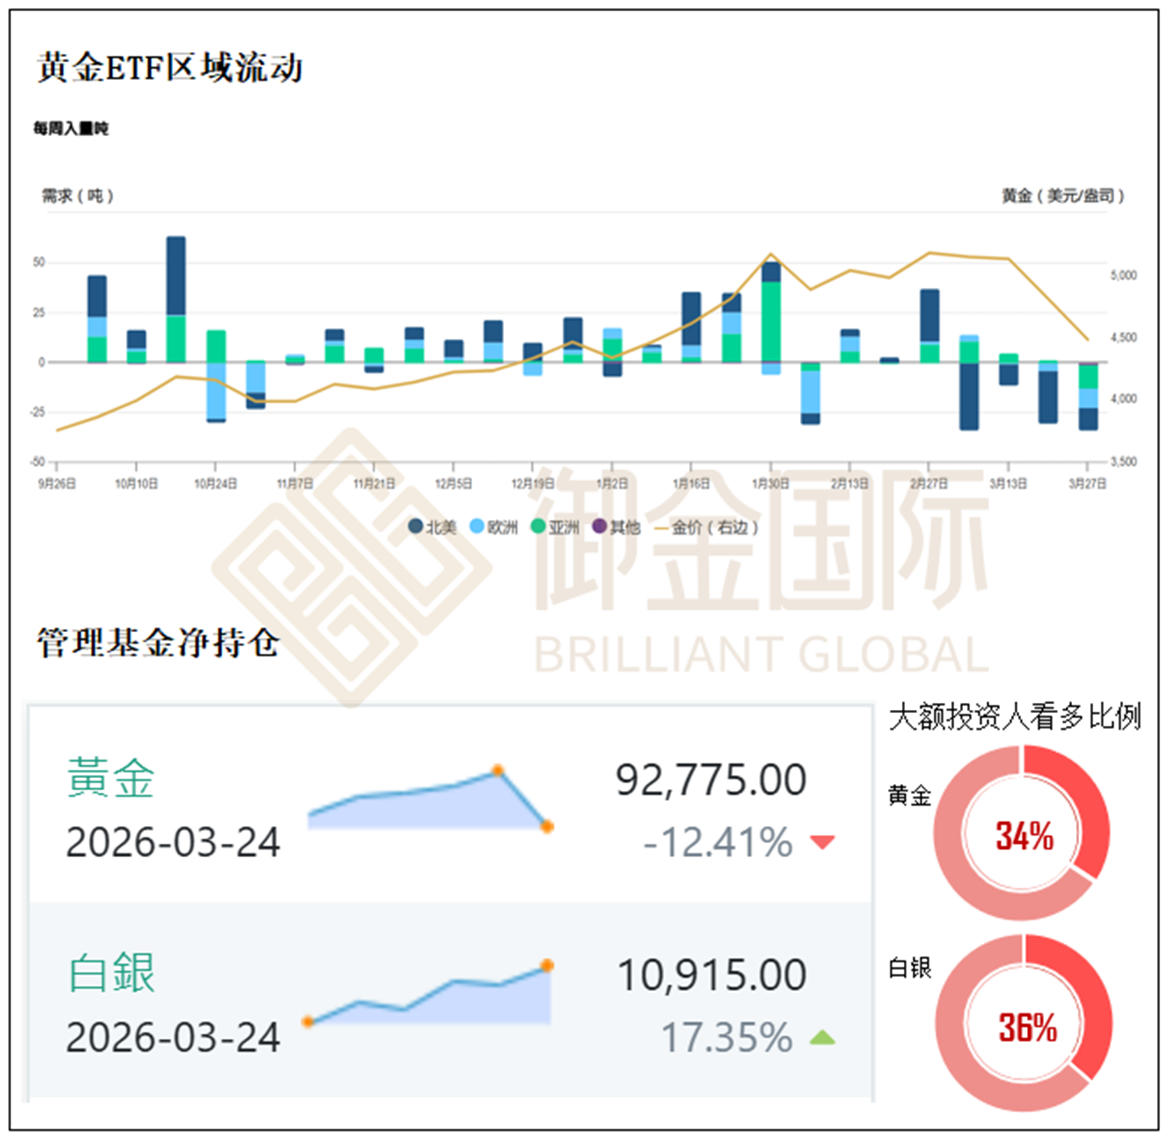Select the gold 34% bullish donut chart
1170x1138 pixels.
coord(1022,833)
